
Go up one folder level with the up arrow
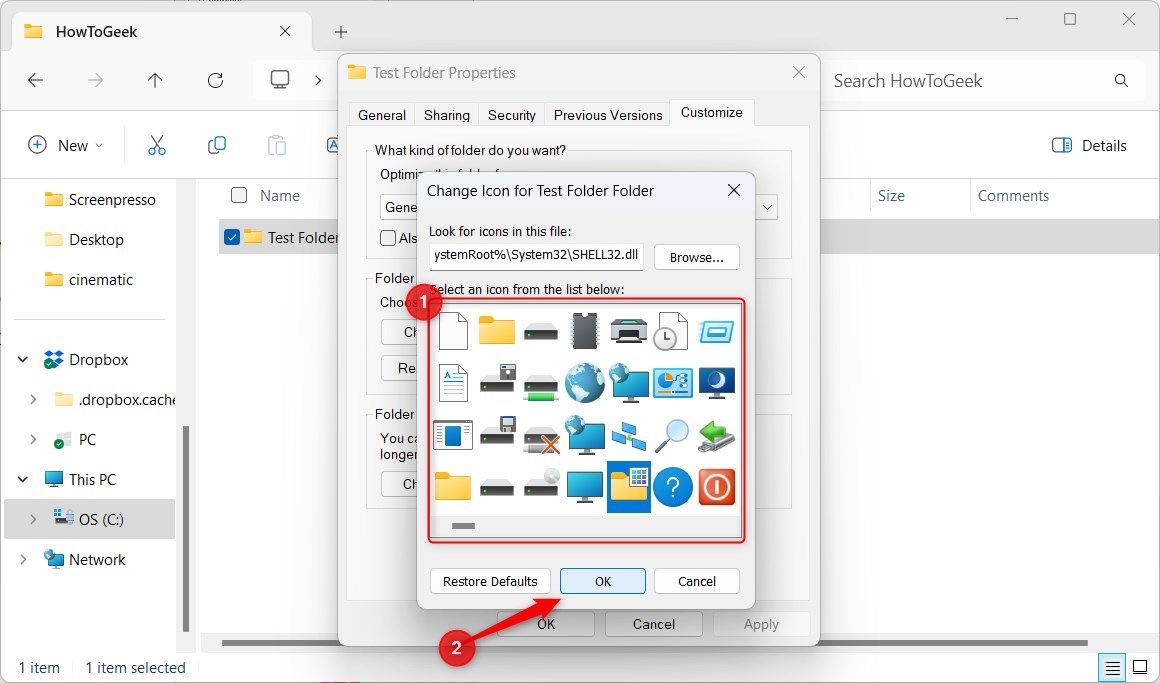click(155, 80)
